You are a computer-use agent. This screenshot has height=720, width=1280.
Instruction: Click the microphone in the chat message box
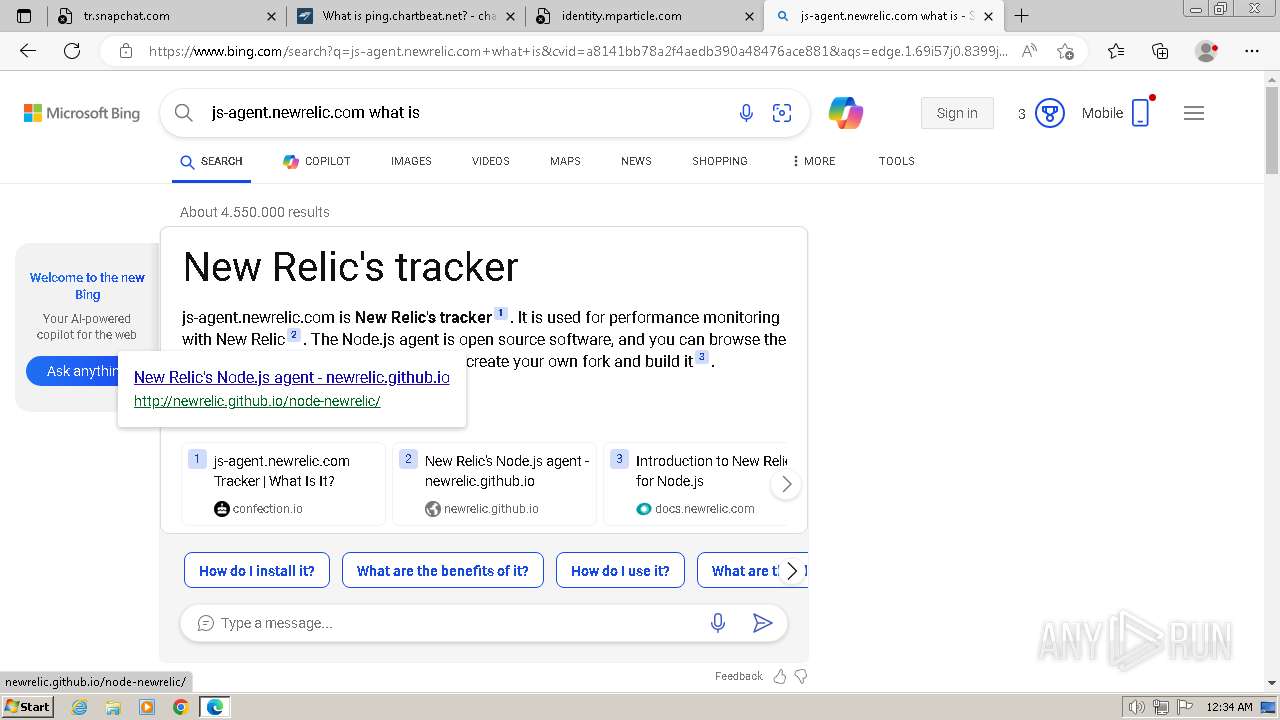click(x=718, y=623)
